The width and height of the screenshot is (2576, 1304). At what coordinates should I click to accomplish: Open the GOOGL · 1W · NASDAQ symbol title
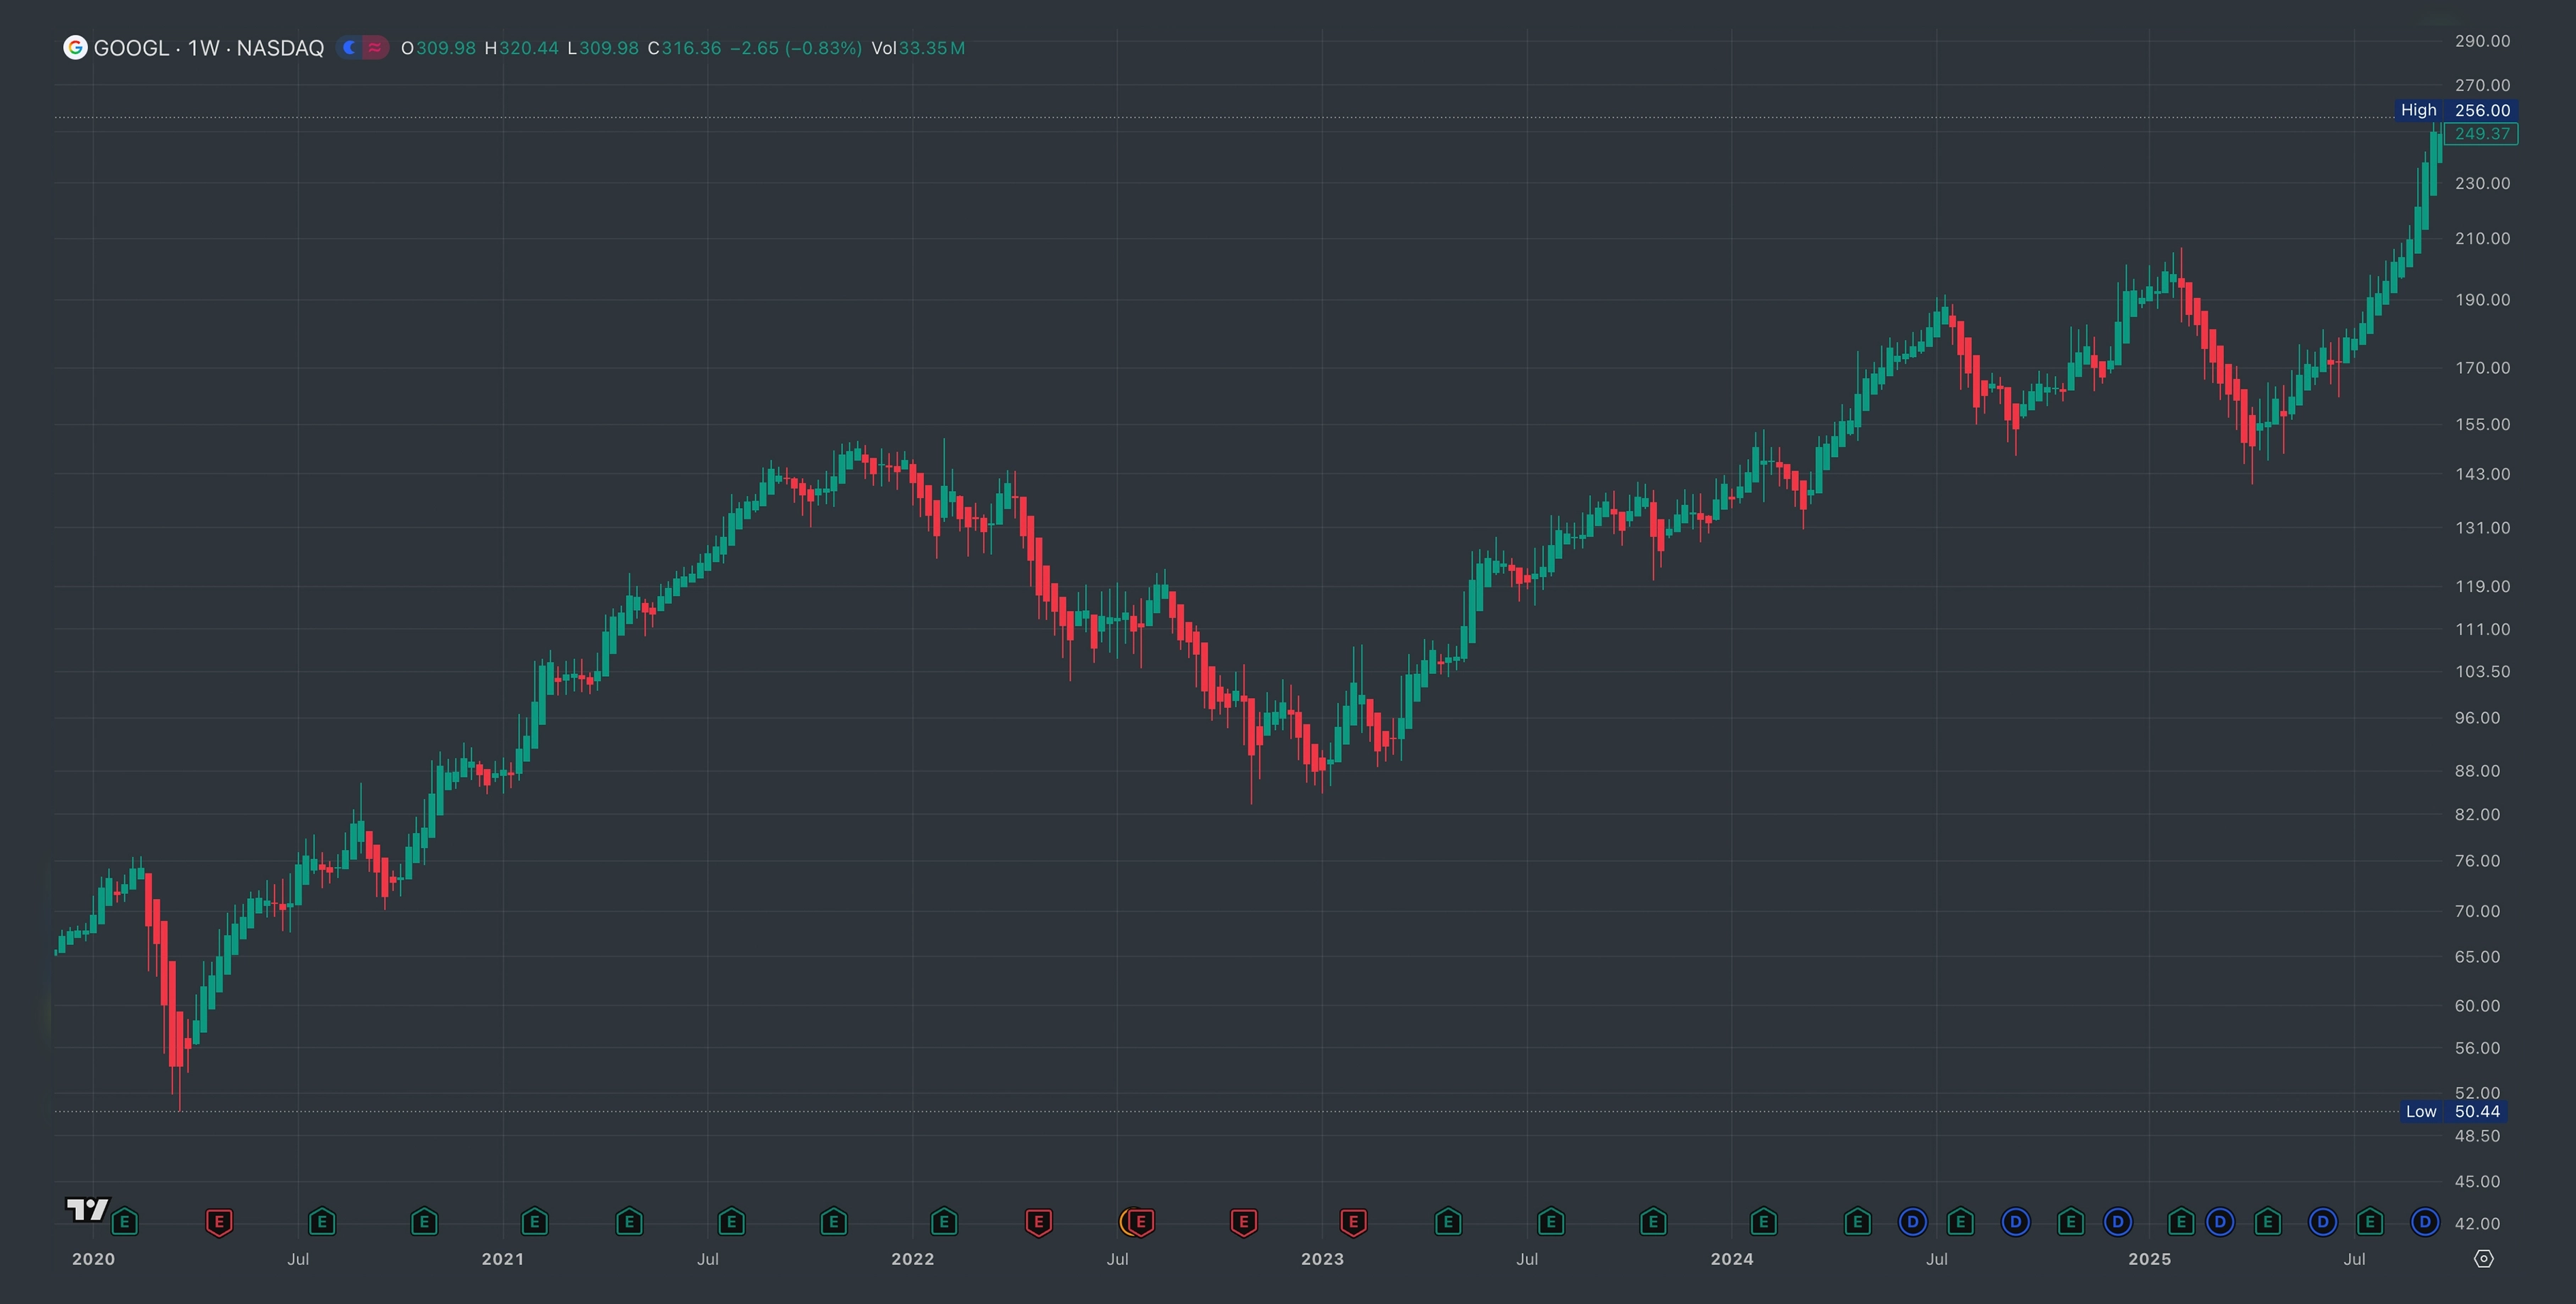pos(208,48)
